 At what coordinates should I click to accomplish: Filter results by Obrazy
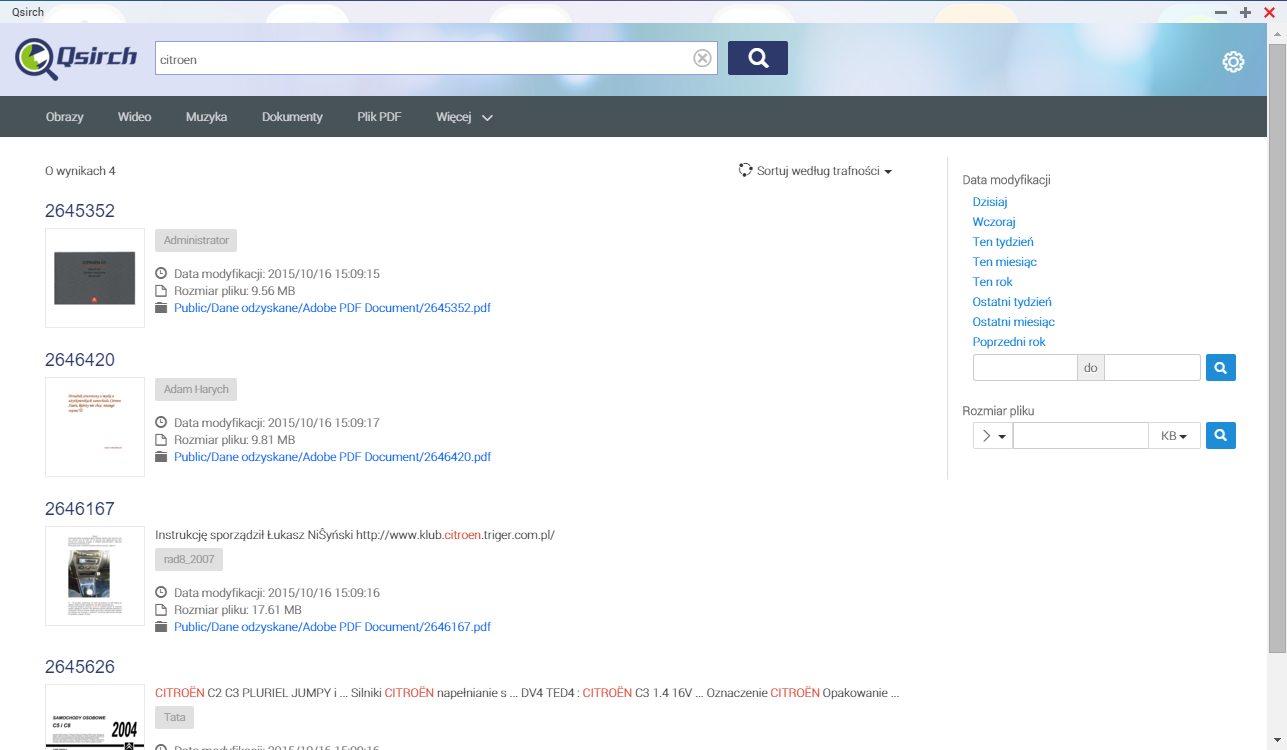tap(65, 117)
